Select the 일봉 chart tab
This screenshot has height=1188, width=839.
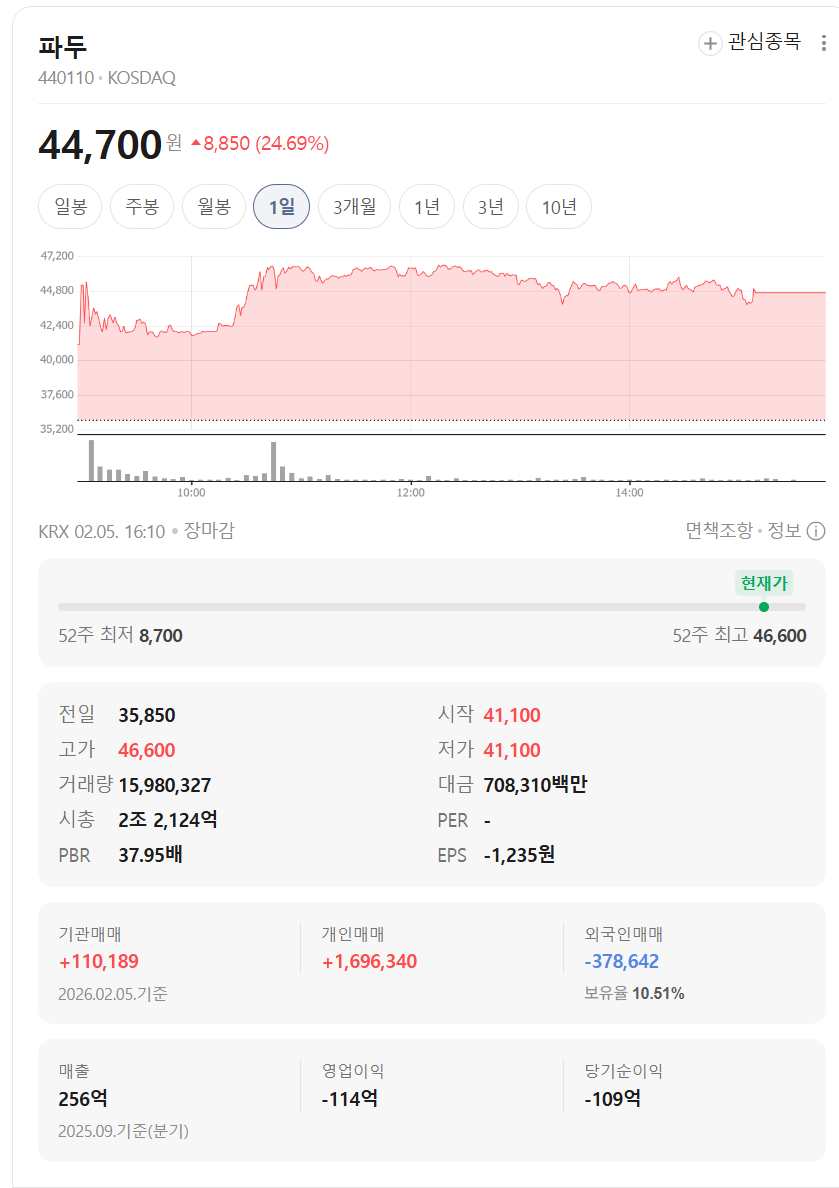(x=70, y=206)
